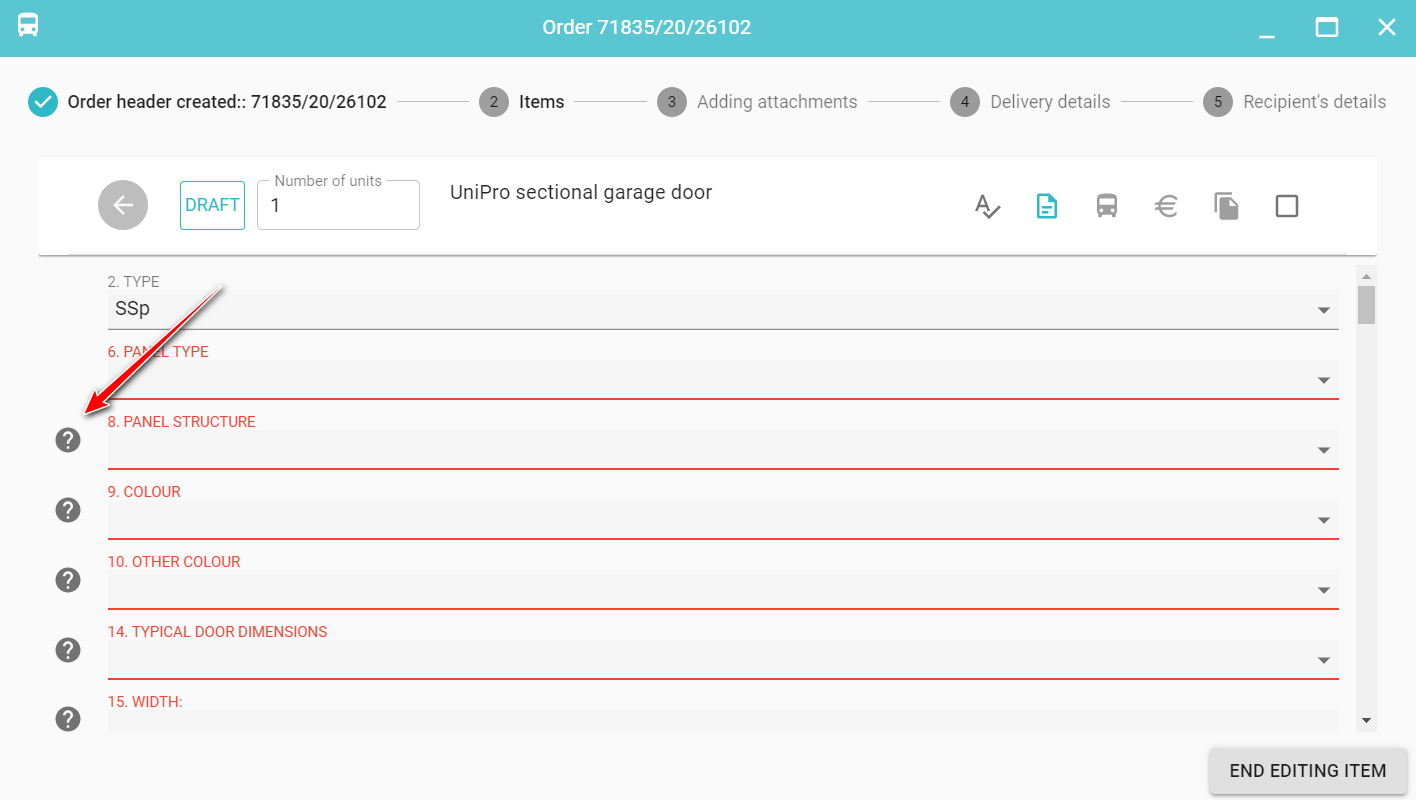The image size is (1416, 800).
Task: Click the spell-check validation icon
Action: (x=987, y=206)
